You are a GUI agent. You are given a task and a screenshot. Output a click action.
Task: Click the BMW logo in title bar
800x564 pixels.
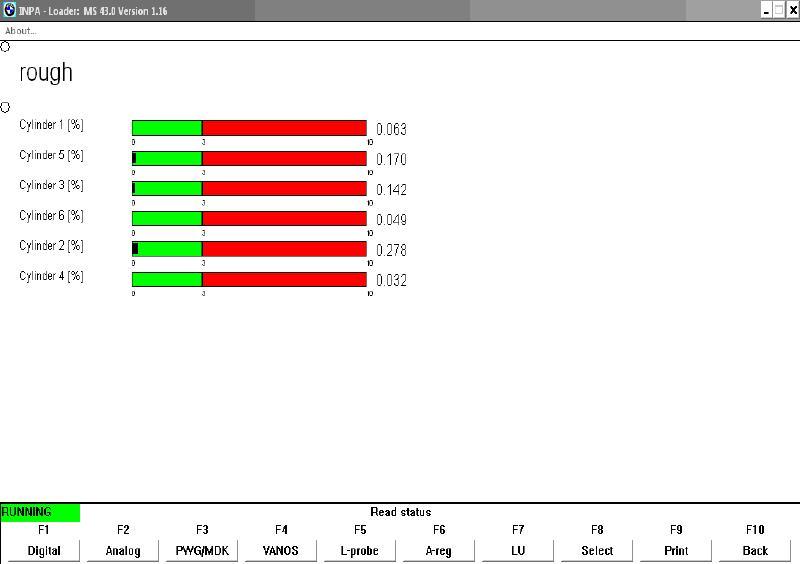pos(9,9)
